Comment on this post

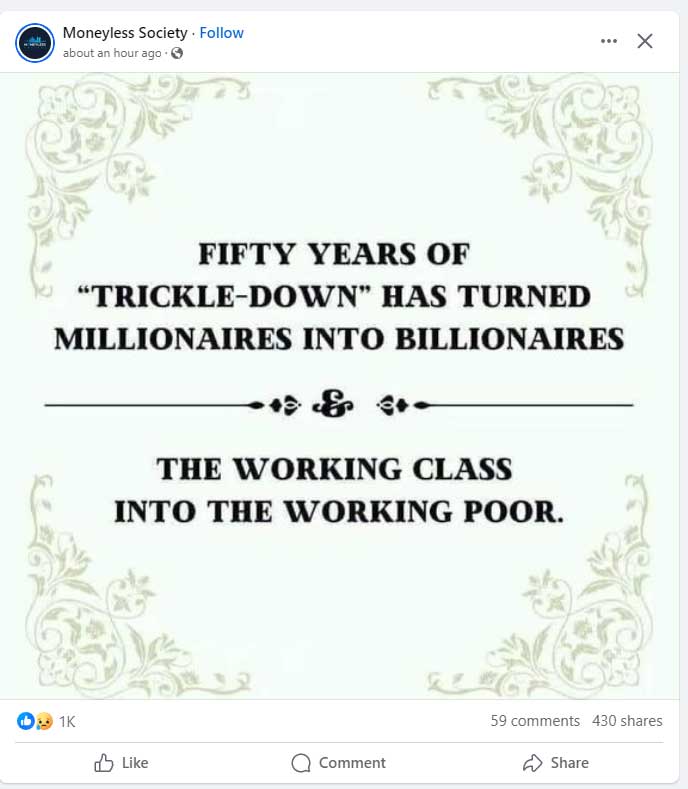pos(339,763)
